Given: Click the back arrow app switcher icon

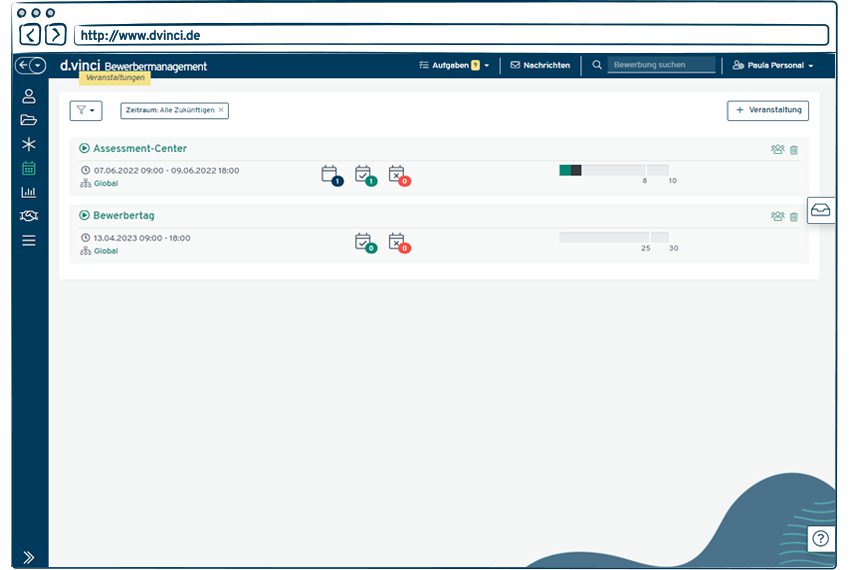Looking at the screenshot, I should tap(30, 66).
